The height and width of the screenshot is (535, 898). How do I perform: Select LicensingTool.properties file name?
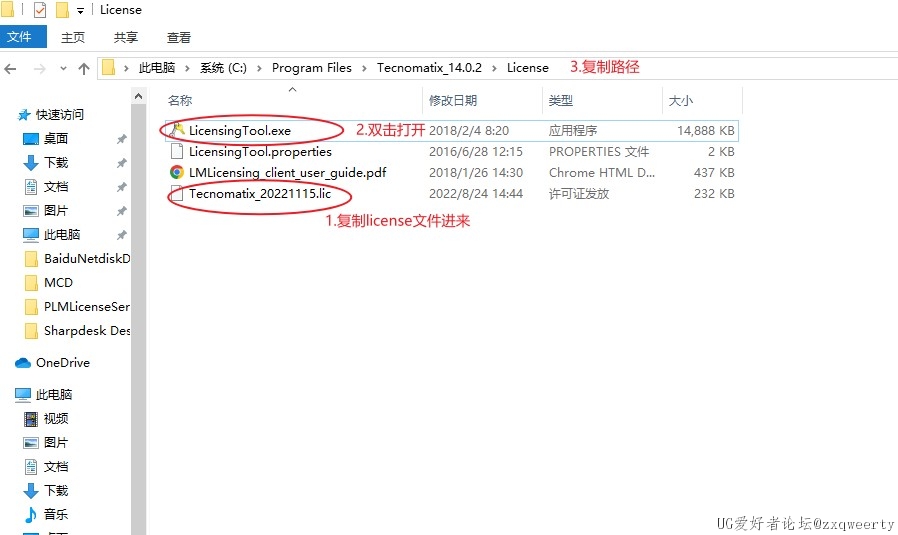(260, 152)
